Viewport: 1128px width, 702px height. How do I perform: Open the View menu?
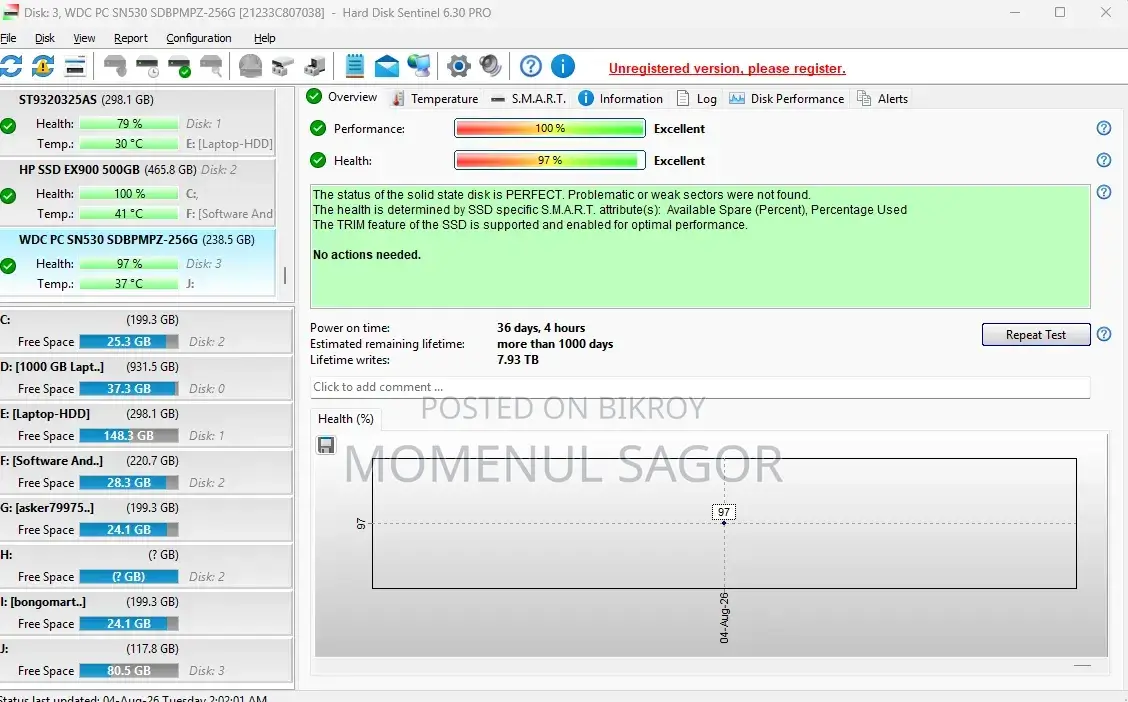click(x=84, y=38)
